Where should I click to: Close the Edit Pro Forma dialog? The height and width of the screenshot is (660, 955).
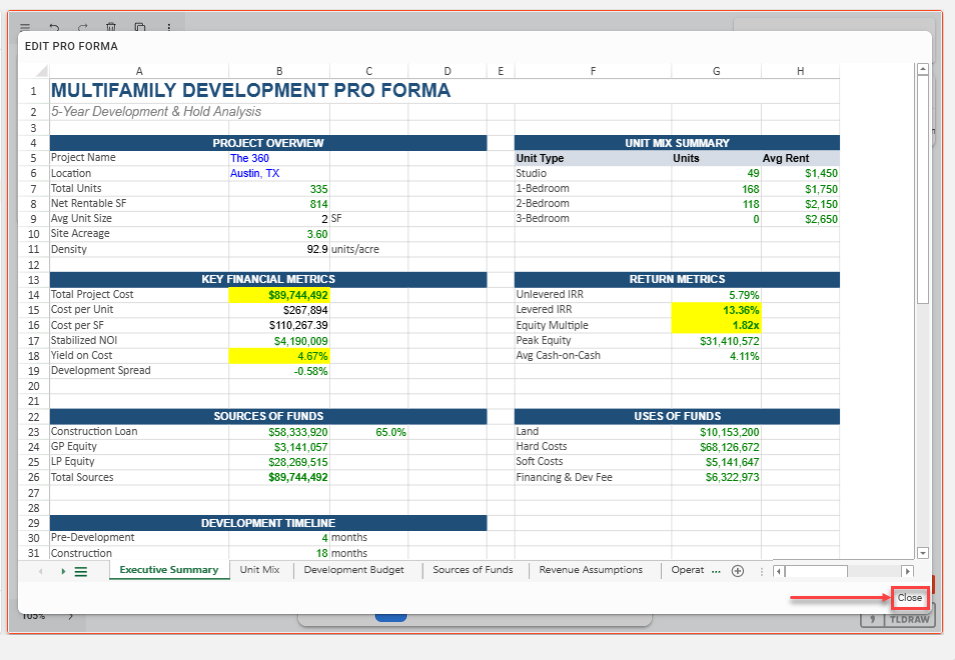click(909, 598)
